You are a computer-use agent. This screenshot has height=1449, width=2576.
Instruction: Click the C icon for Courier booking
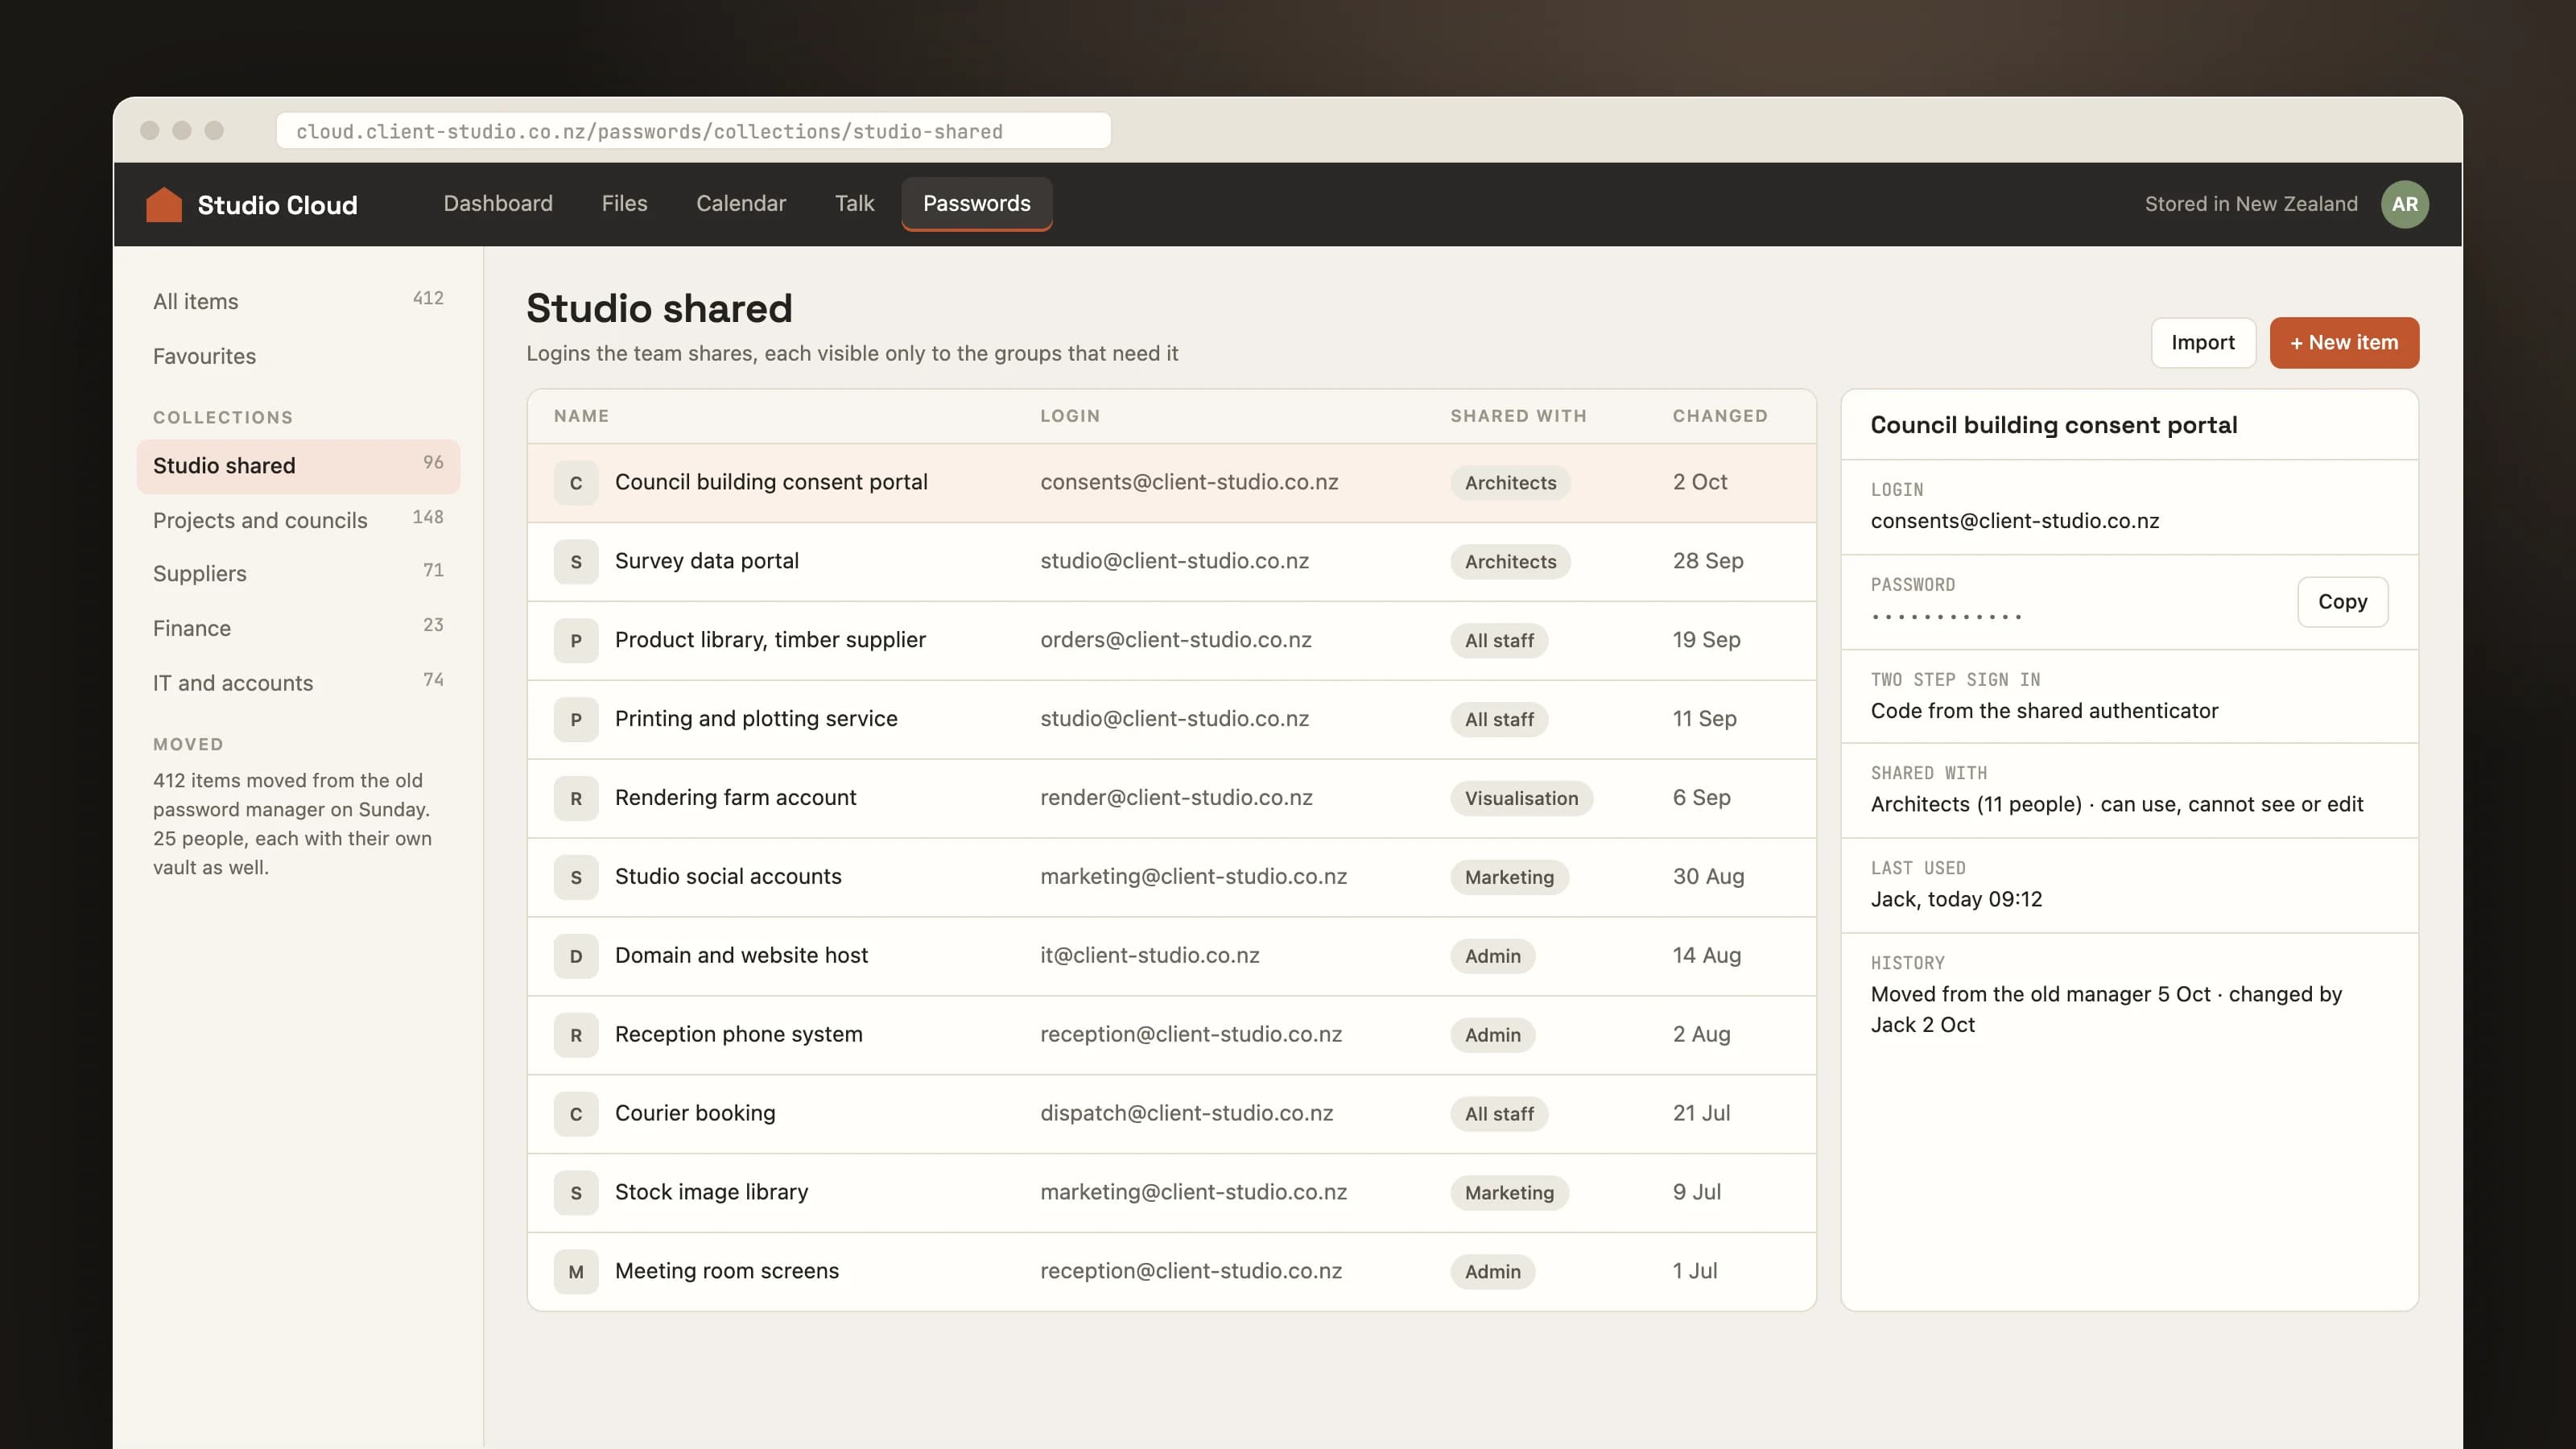[576, 1115]
